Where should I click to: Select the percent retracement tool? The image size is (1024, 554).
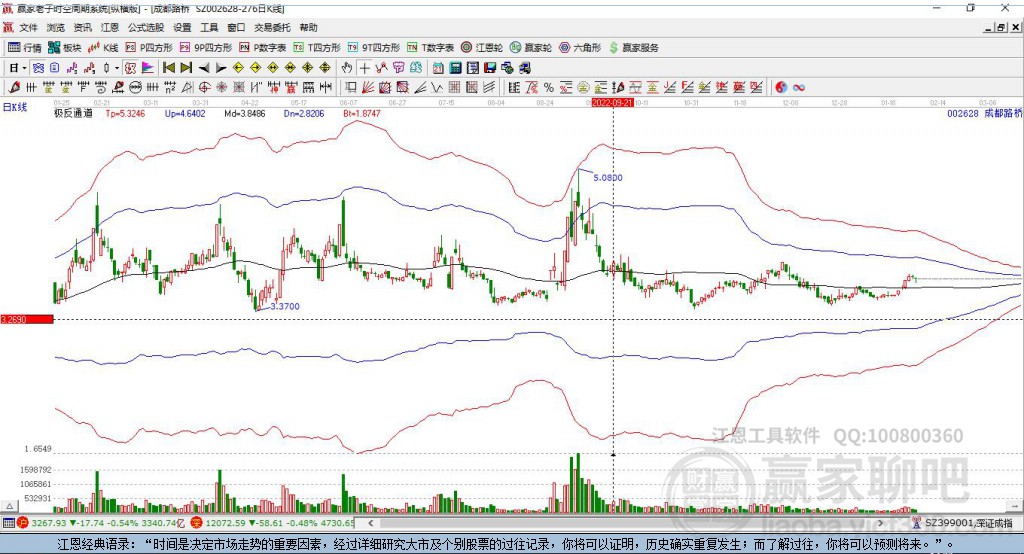(549, 87)
